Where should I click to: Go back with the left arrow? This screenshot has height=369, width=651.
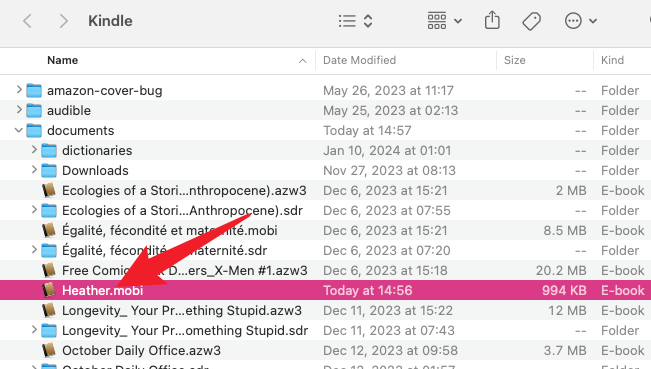tap(27, 21)
